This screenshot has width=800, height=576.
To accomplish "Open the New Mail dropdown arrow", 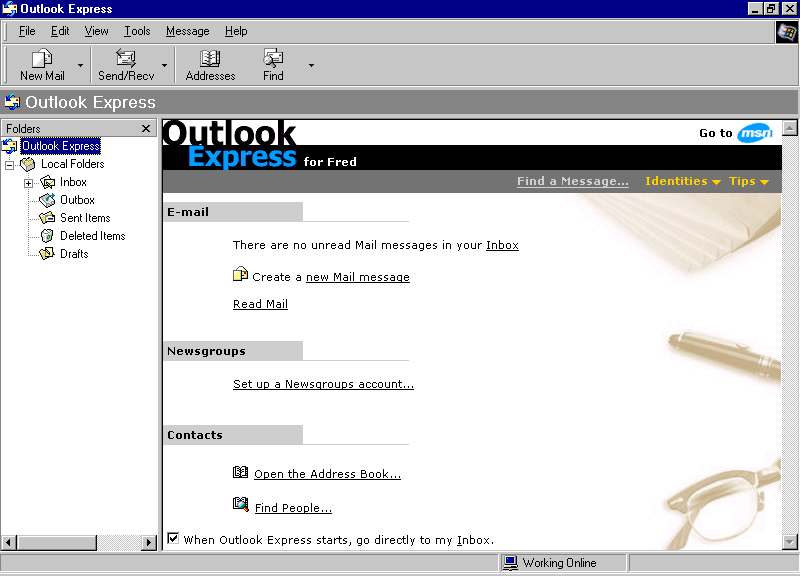I will 80,65.
